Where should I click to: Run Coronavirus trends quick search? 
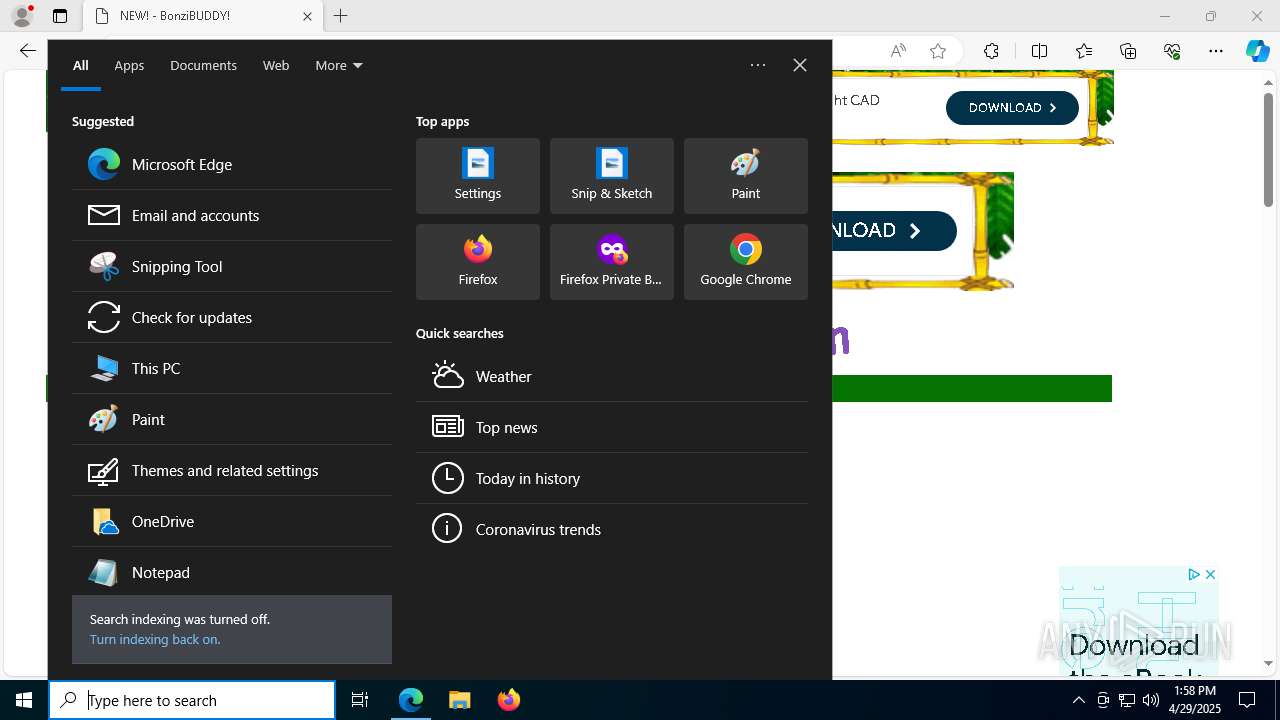click(612, 529)
